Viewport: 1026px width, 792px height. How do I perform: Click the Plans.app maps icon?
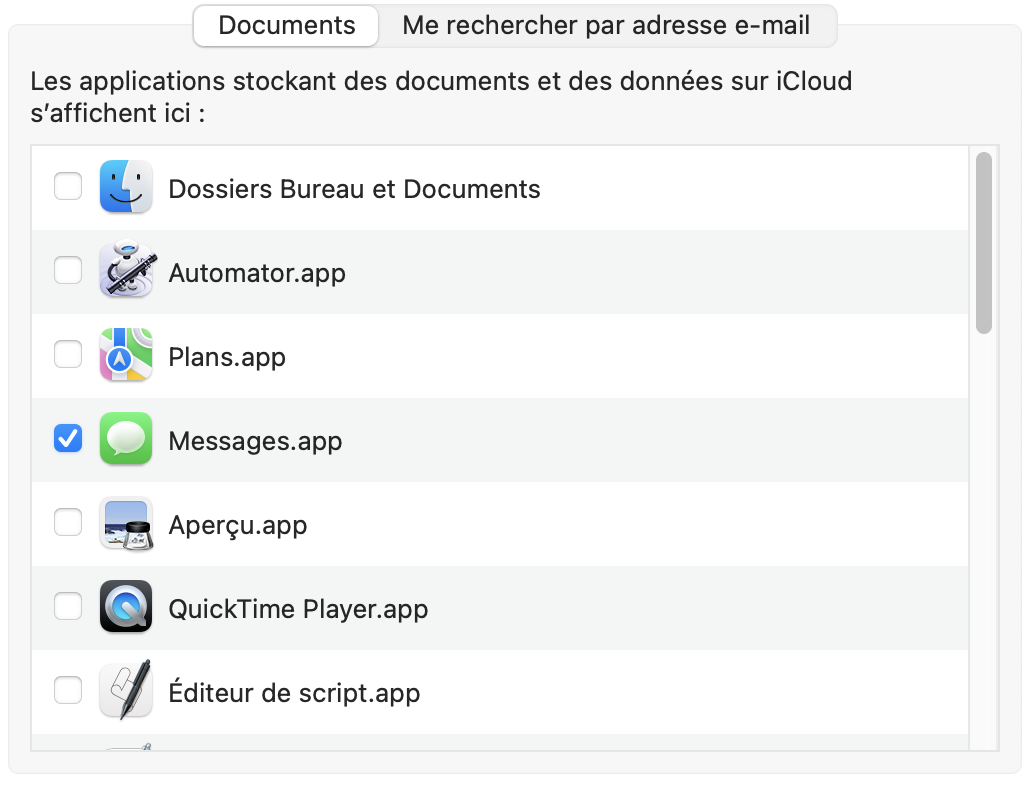[x=126, y=354]
